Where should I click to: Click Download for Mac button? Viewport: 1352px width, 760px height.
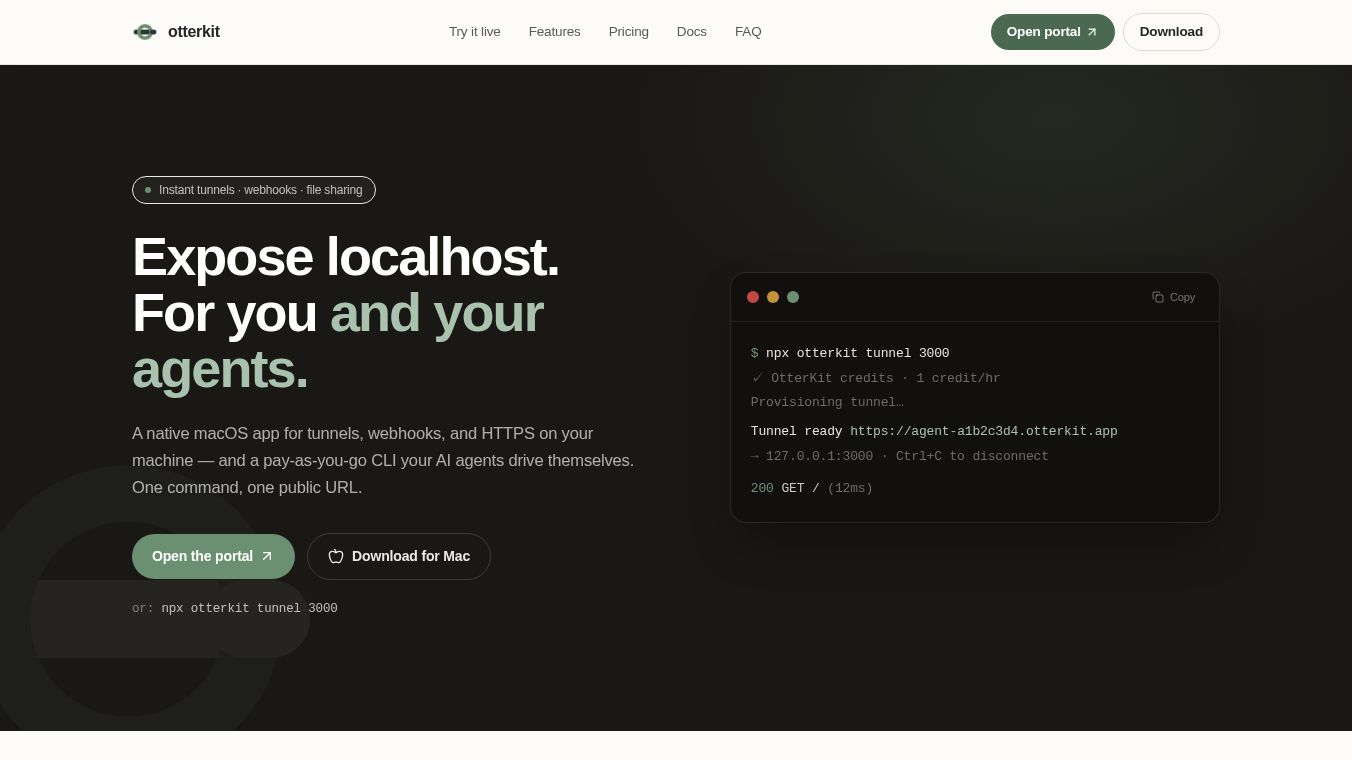399,556
